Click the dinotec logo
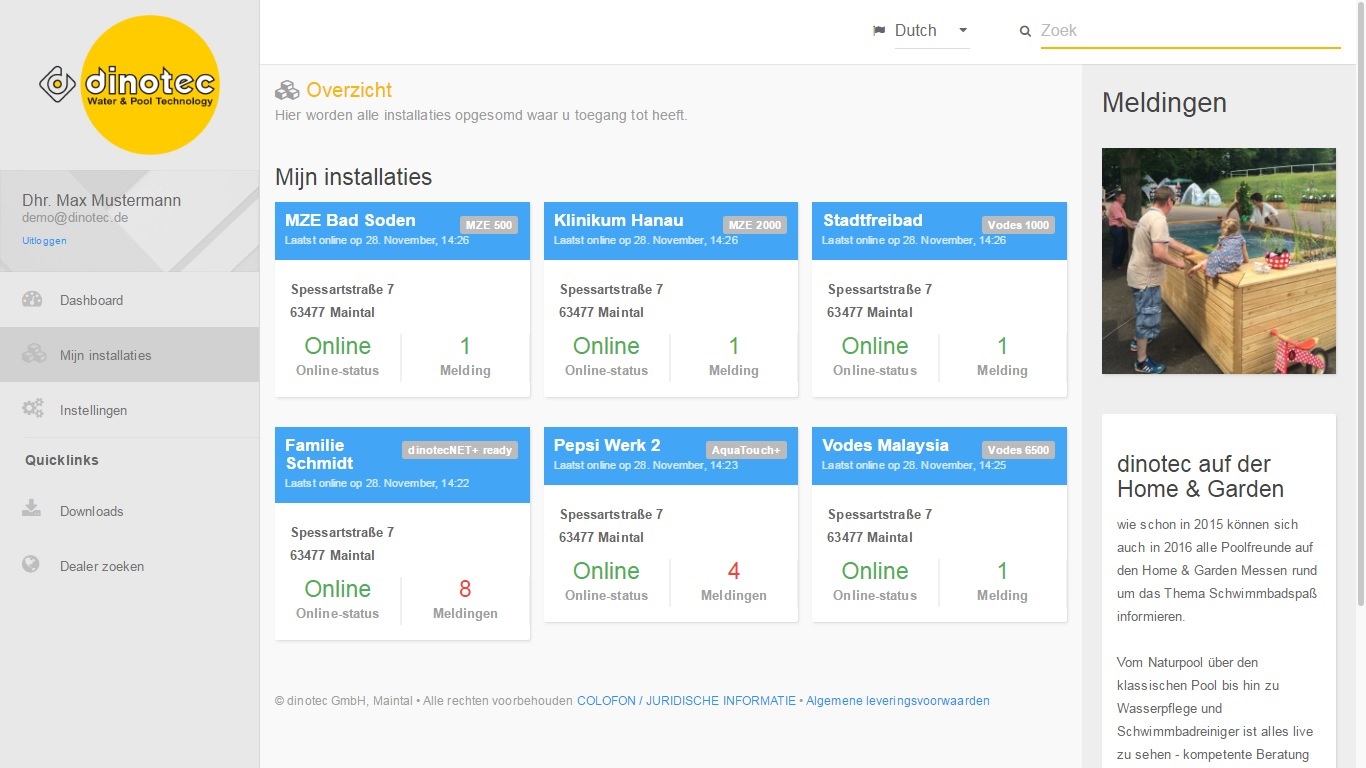 130,85
